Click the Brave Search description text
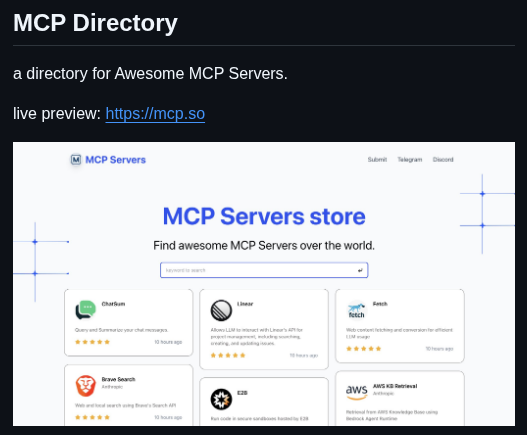The height and width of the screenshot is (435, 527). [125, 405]
